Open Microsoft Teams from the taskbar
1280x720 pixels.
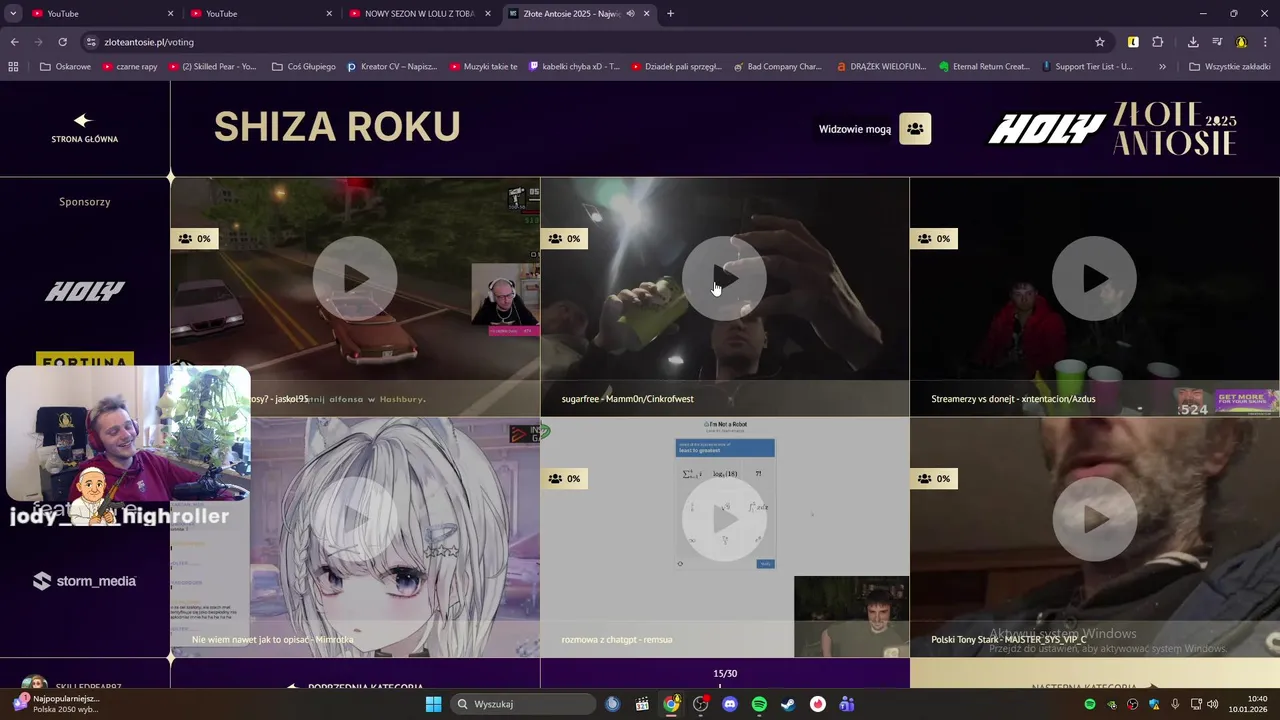(x=847, y=704)
